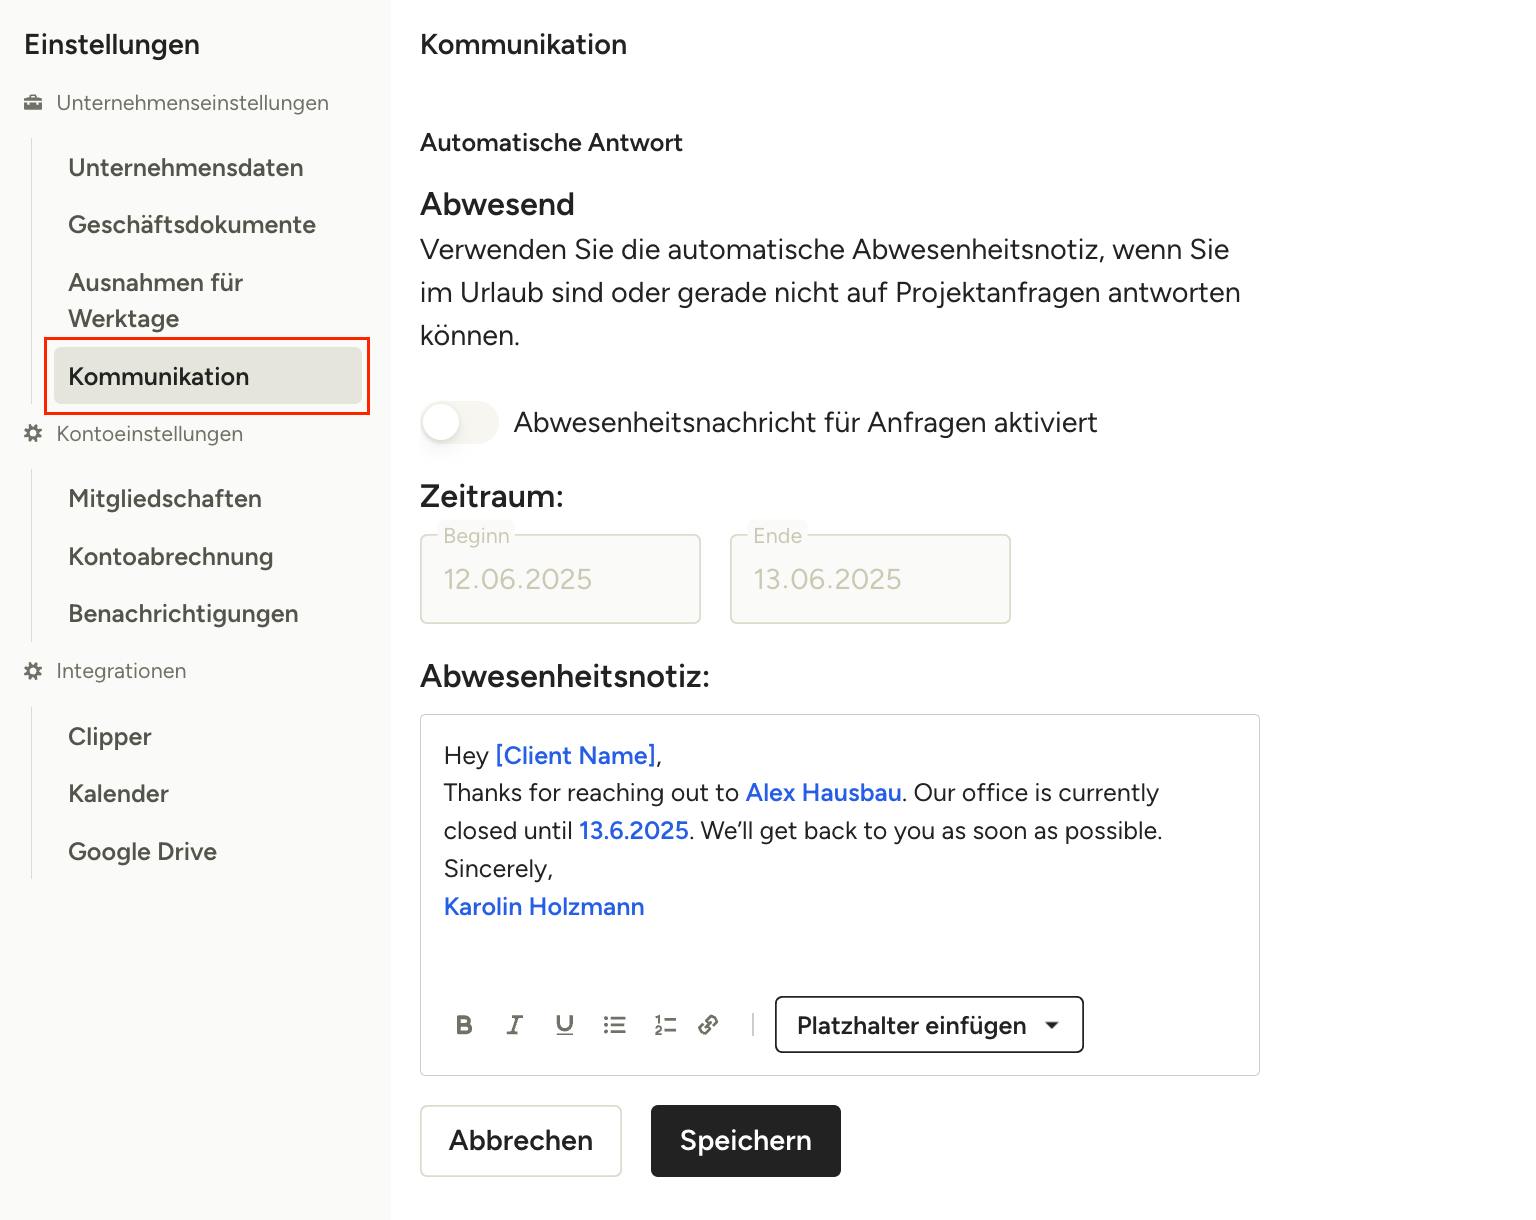Click the briefcase icon beside Unternehmenseinstellungen
1536x1220 pixels.
coord(33,103)
